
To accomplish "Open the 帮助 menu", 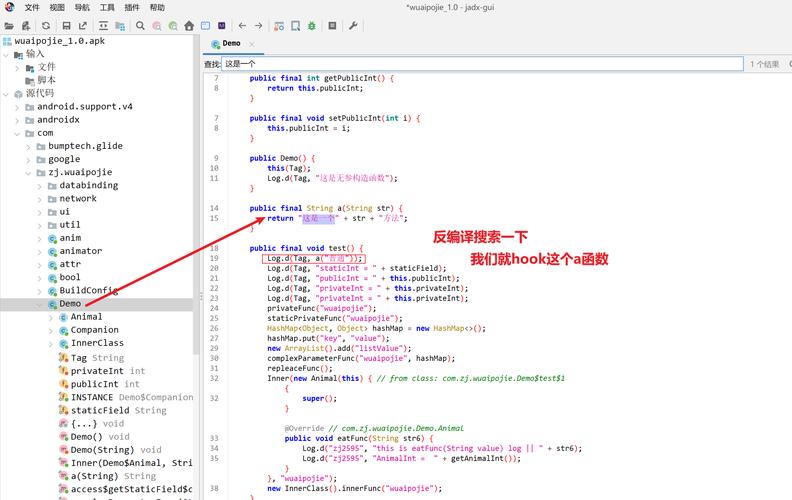I will [x=157, y=8].
